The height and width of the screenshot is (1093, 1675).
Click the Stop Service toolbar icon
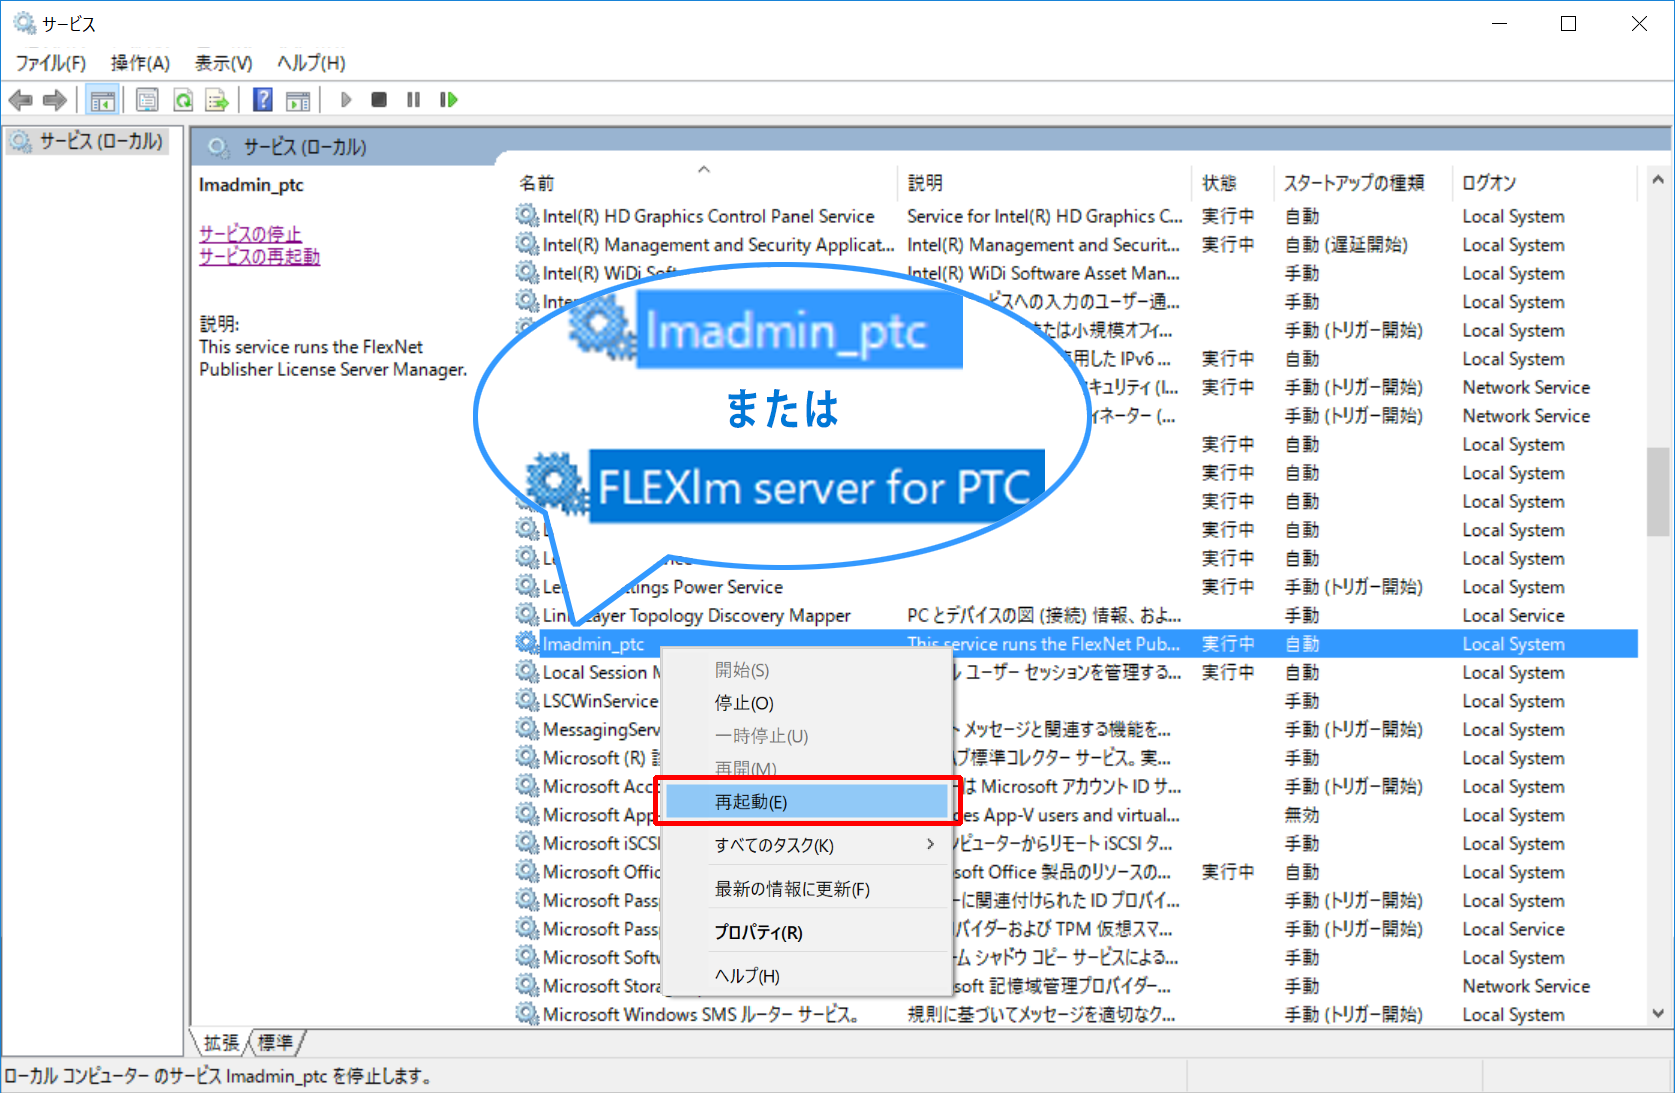coord(379,100)
